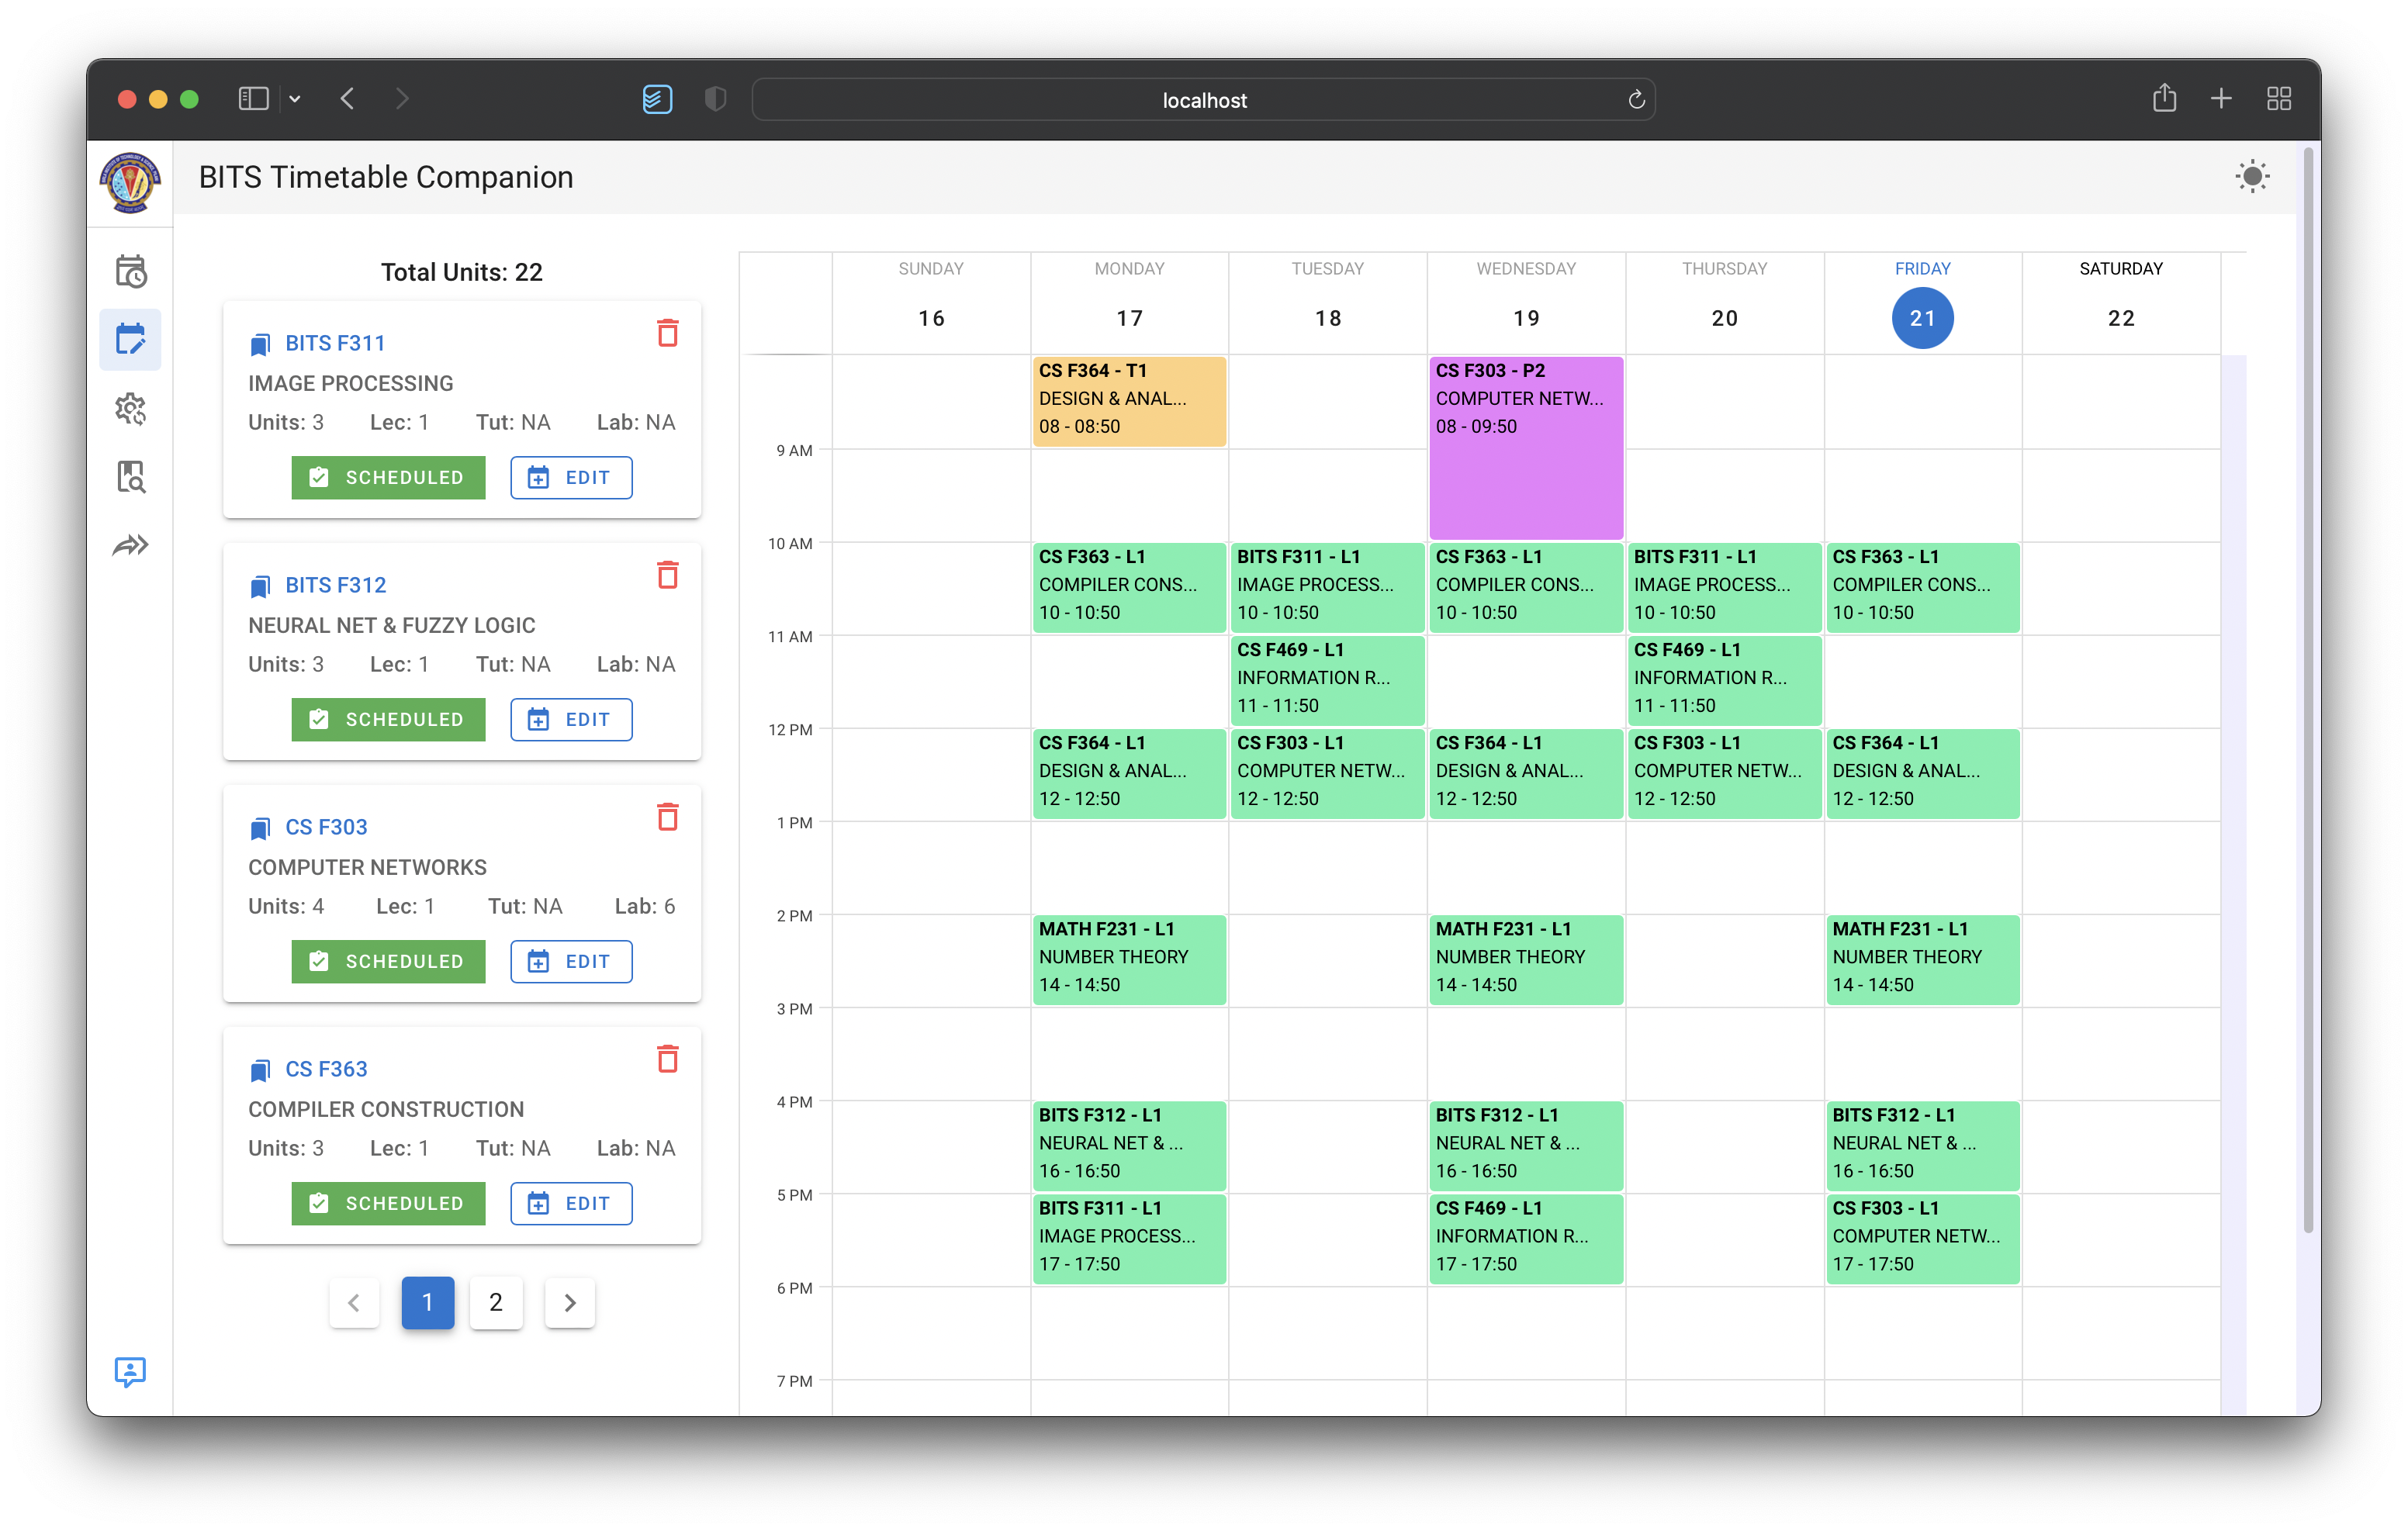Select the calendar edit icon in sidebar

131,340
